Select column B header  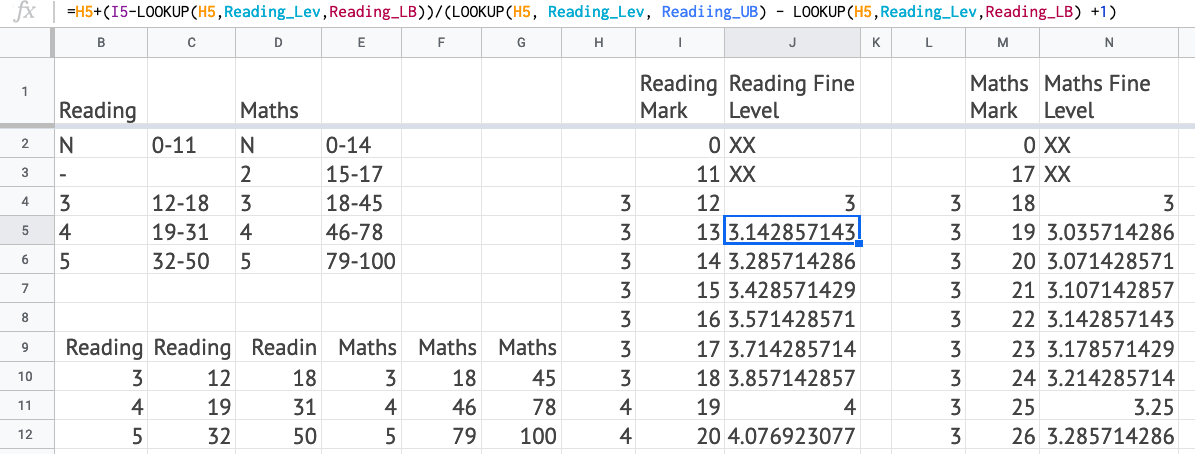pos(101,43)
